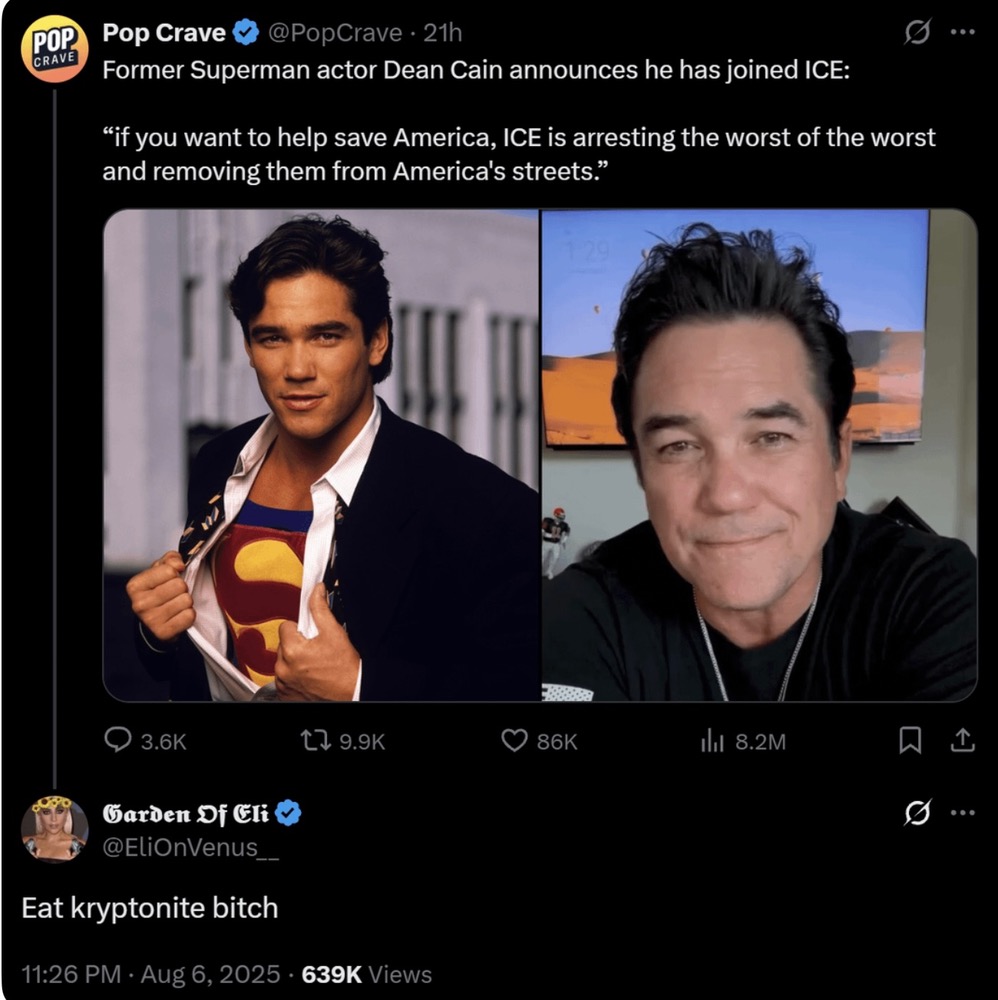998x1000 pixels.
Task: Click Grok icon on Garden Of Eli's reply
Action: tap(915, 814)
